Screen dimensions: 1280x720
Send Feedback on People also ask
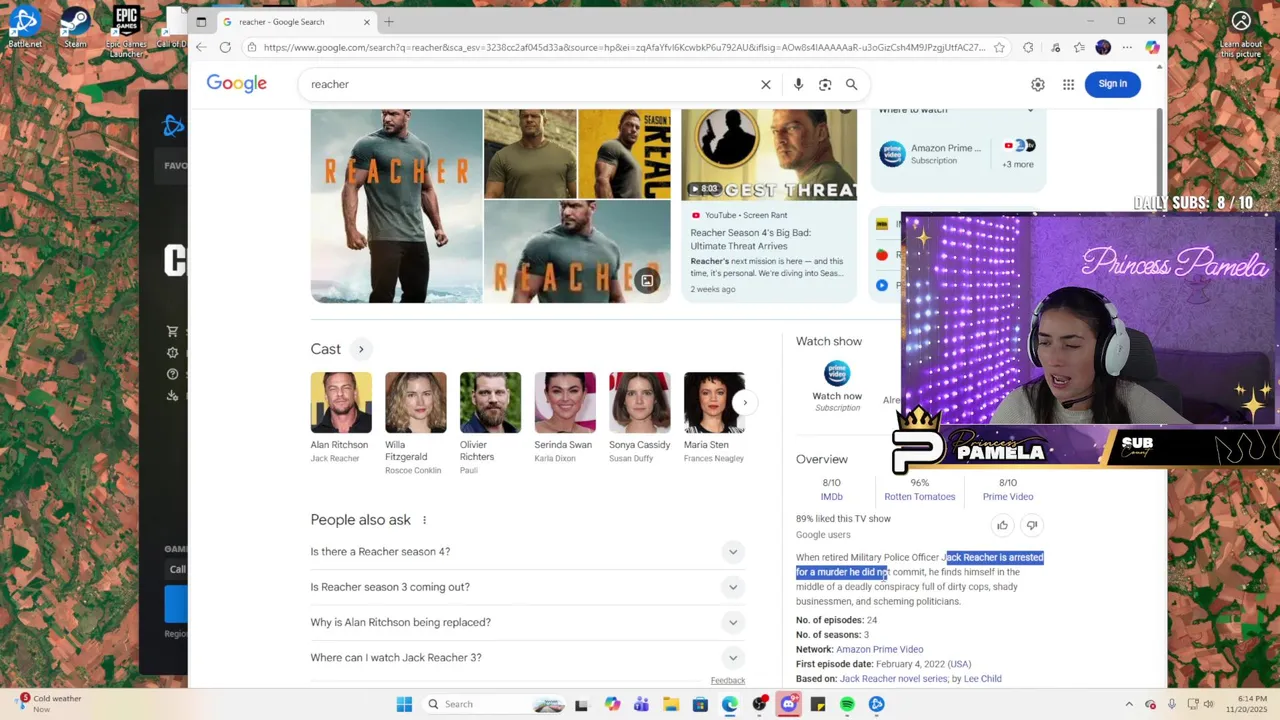(x=728, y=681)
